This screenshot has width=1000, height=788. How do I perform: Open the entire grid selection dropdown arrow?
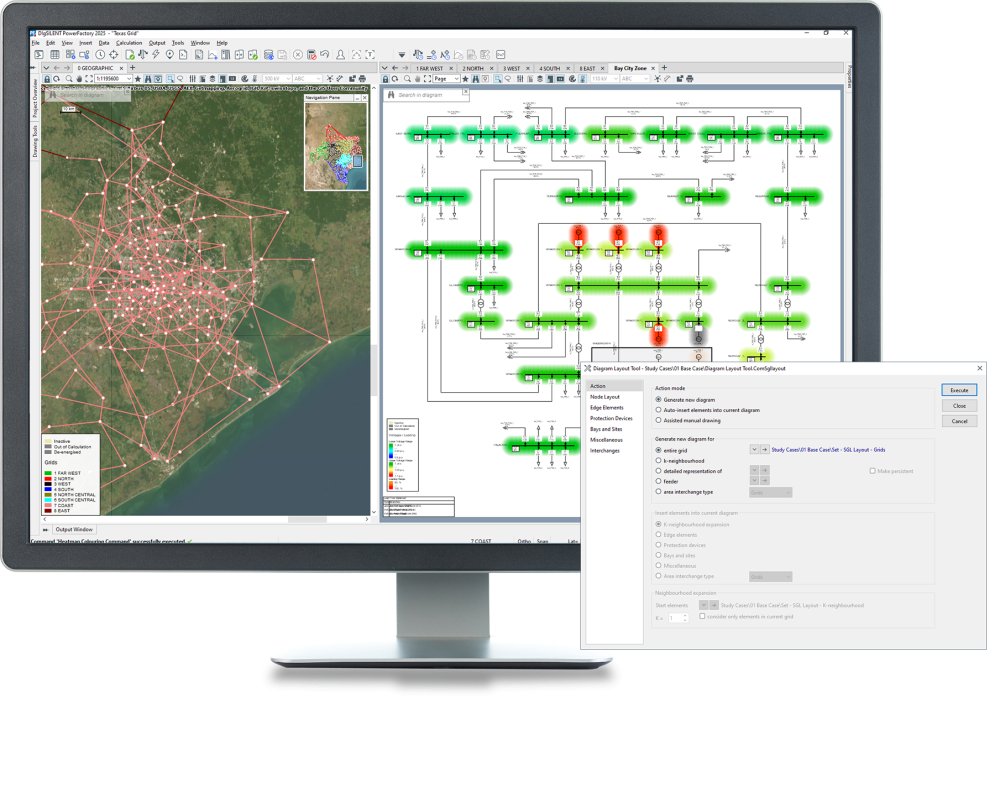[754, 449]
